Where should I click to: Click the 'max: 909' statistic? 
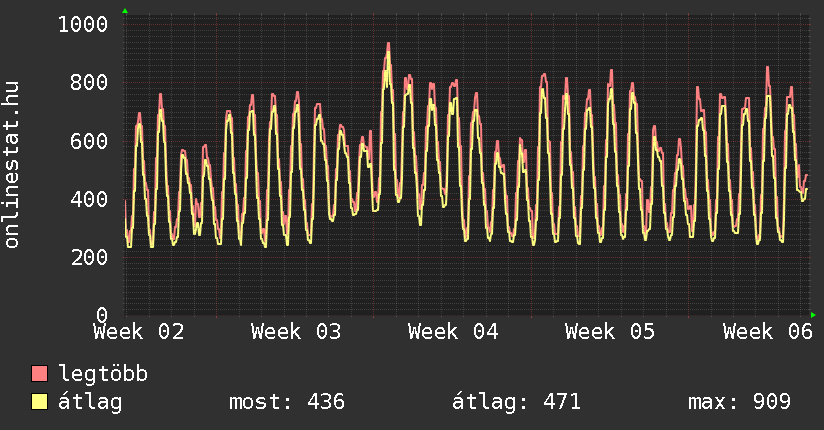(740, 402)
